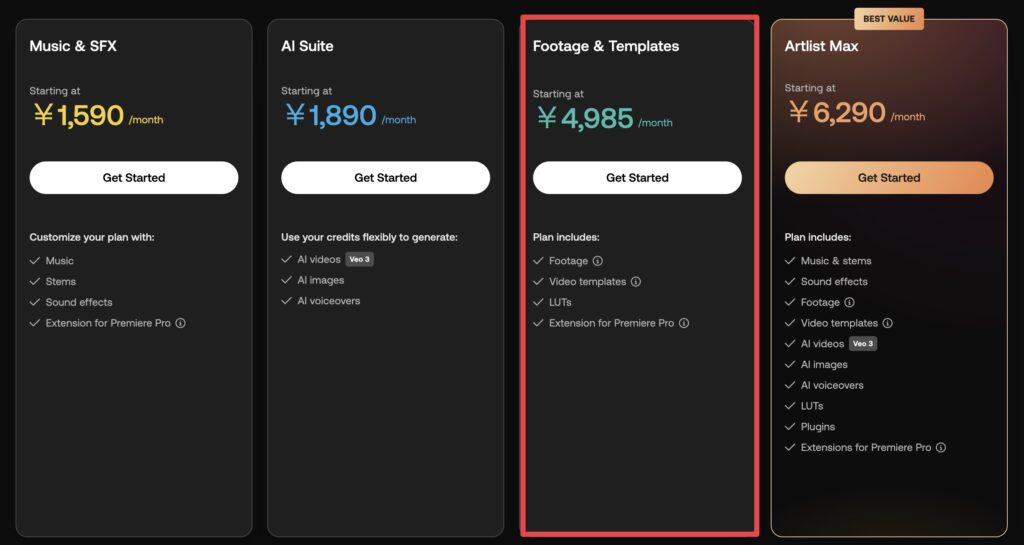The width and height of the screenshot is (1024, 545).
Task: Click the Video templates info icon in Artlist Max
Action: (x=888, y=323)
